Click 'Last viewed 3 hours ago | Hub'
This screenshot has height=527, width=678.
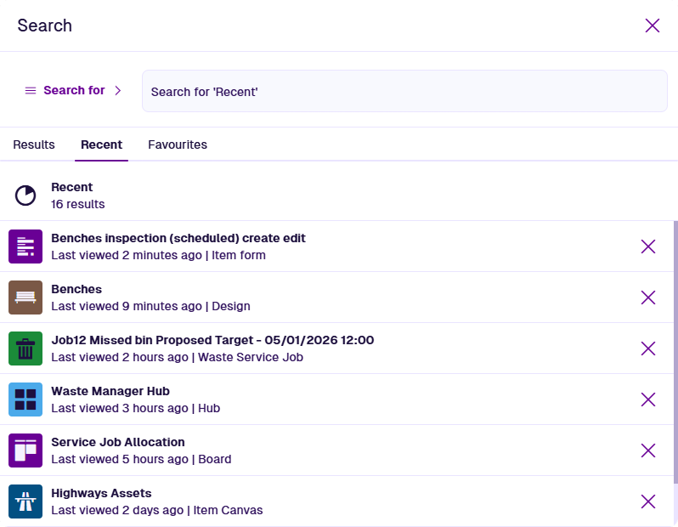coord(135,408)
